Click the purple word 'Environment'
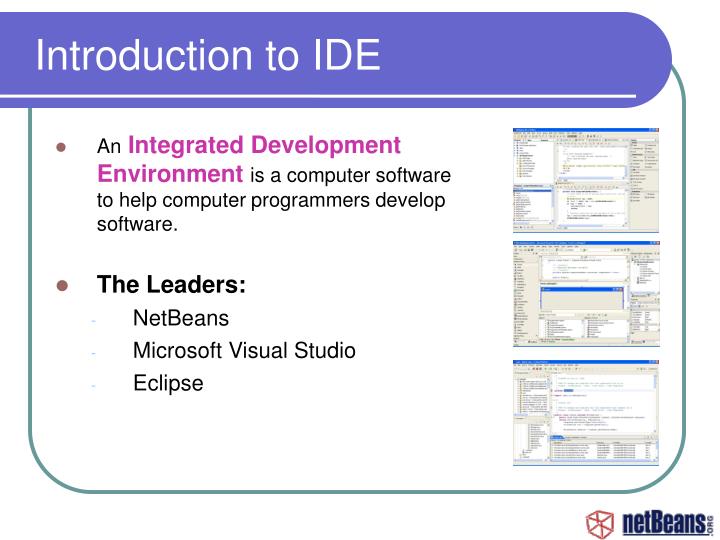The width and height of the screenshot is (720, 540). [x=170, y=174]
